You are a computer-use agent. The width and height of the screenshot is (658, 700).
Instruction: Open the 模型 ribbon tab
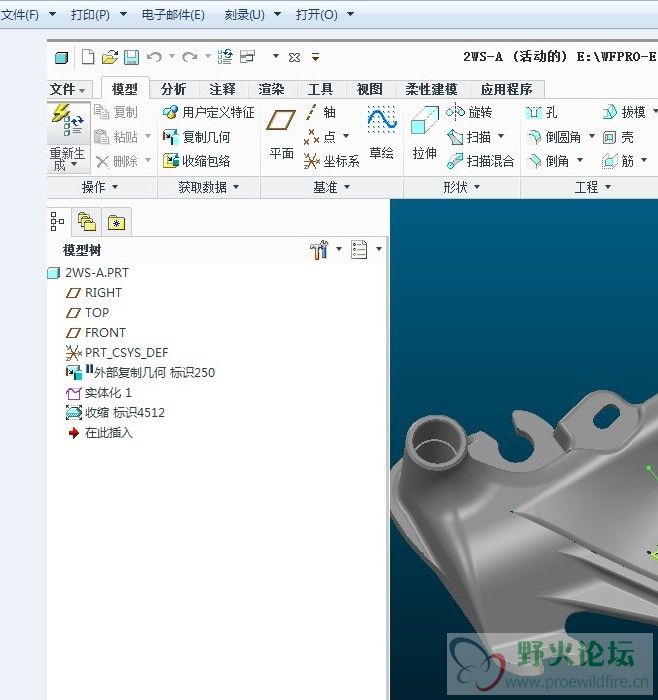coord(125,89)
